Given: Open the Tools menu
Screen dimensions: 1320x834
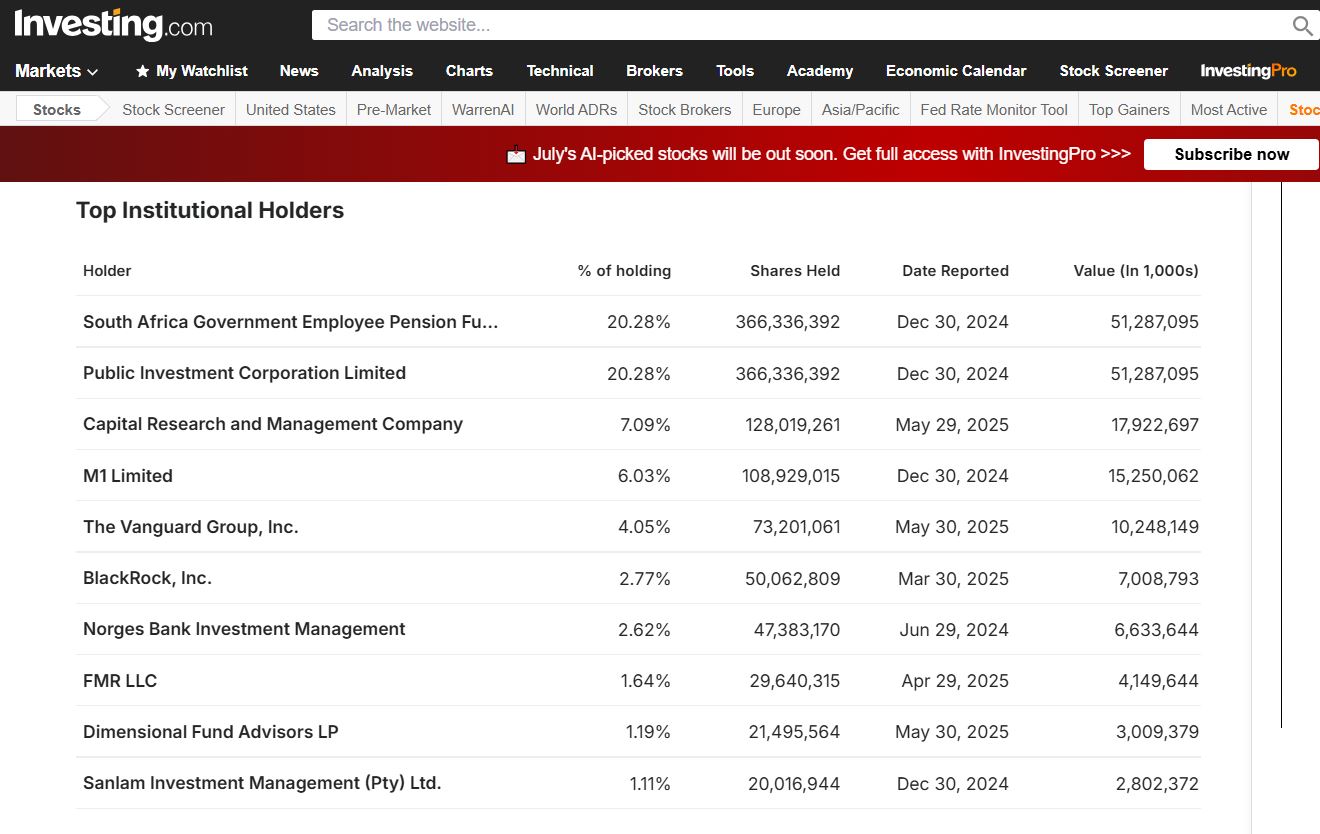Looking at the screenshot, I should (735, 71).
